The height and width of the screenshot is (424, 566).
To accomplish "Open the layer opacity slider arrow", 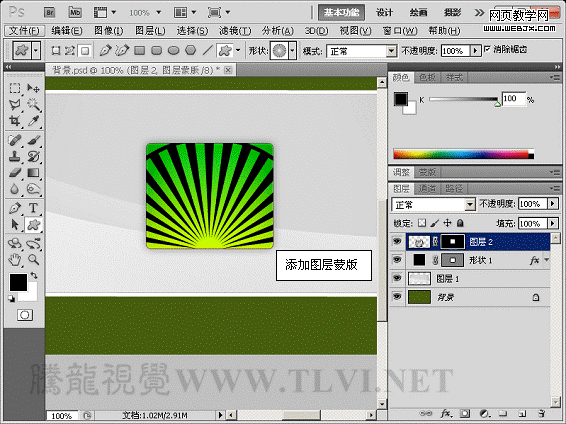I will 553,204.
